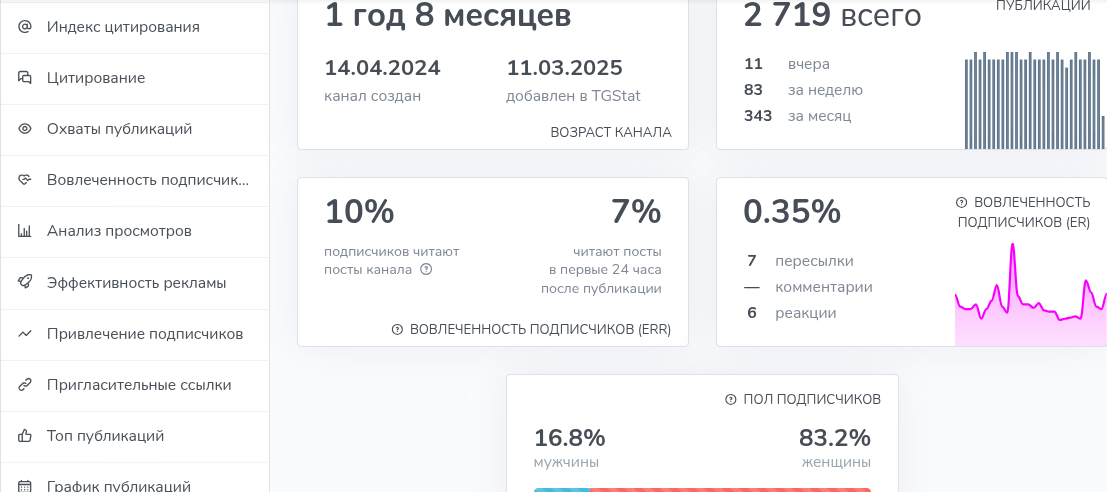
Task: Click the question icon beside the ER card title
Action: (961, 202)
